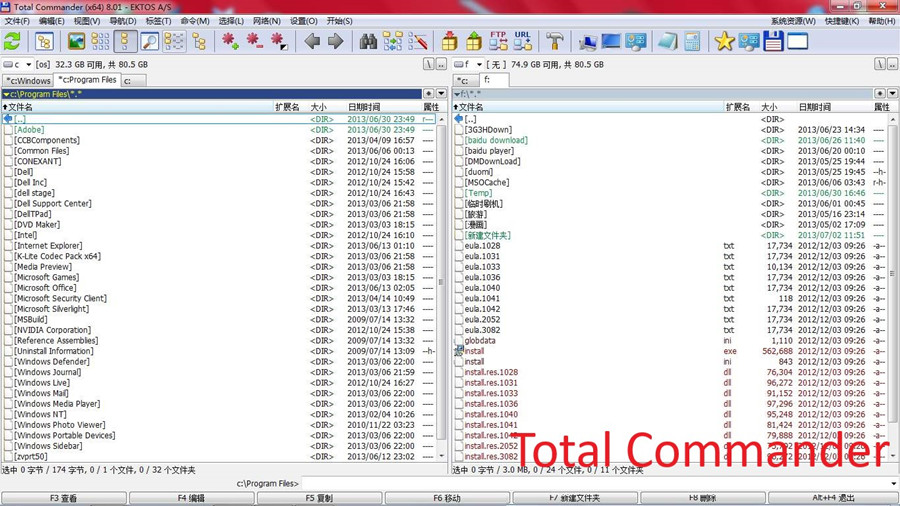Click the F8 删除 button
900x506 pixels.
pyautogui.click(x=703, y=498)
